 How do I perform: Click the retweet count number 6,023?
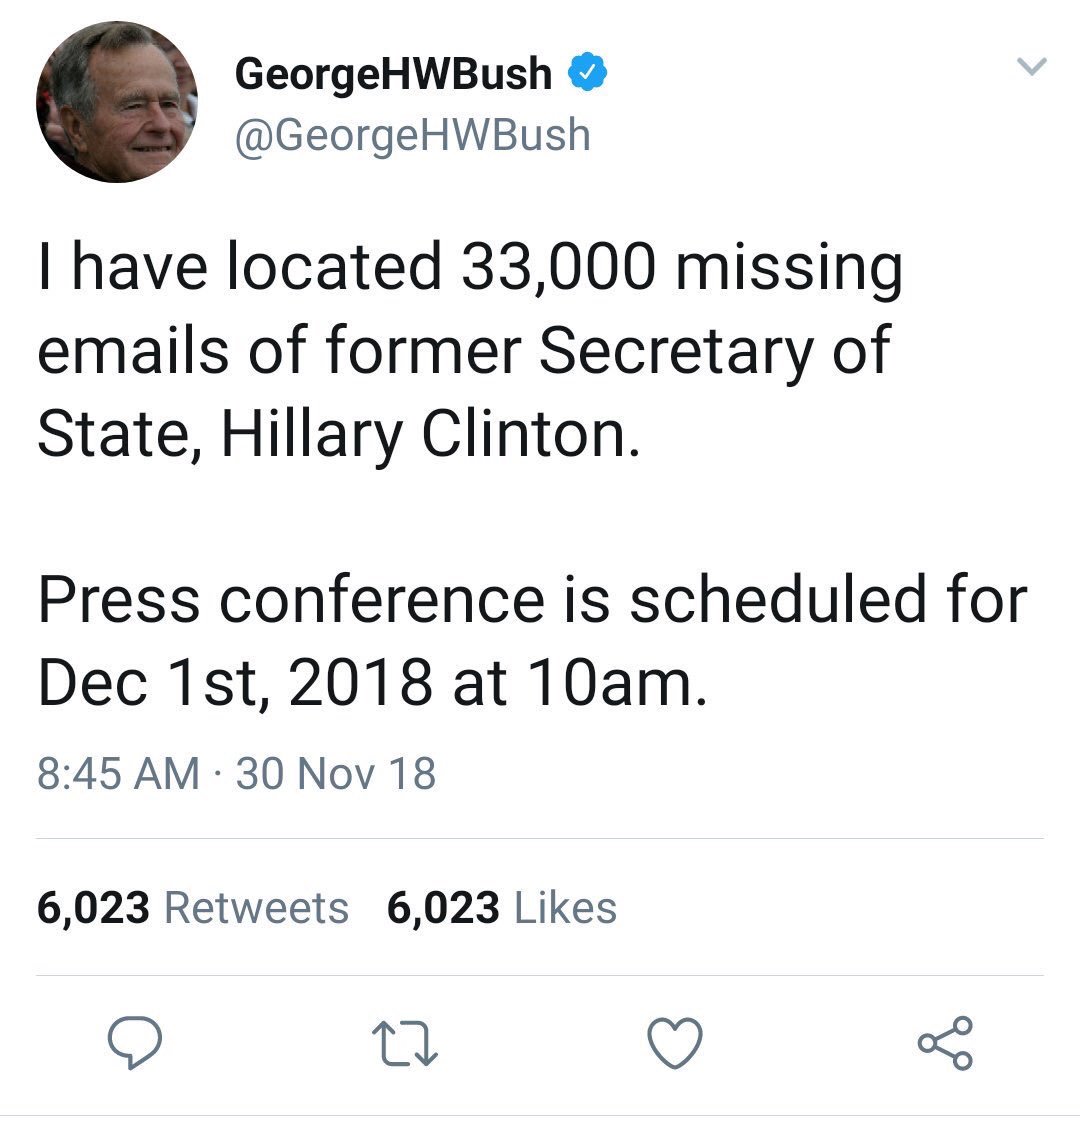point(94,908)
